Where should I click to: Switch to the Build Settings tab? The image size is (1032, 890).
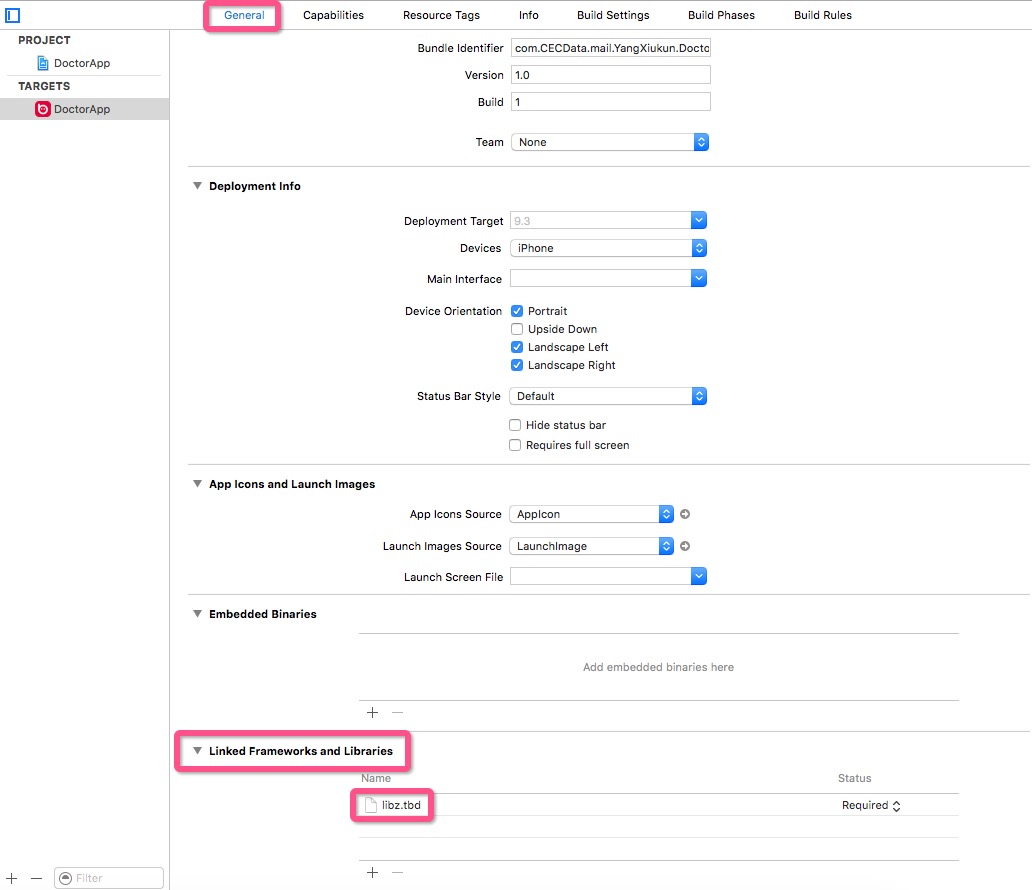tap(613, 15)
